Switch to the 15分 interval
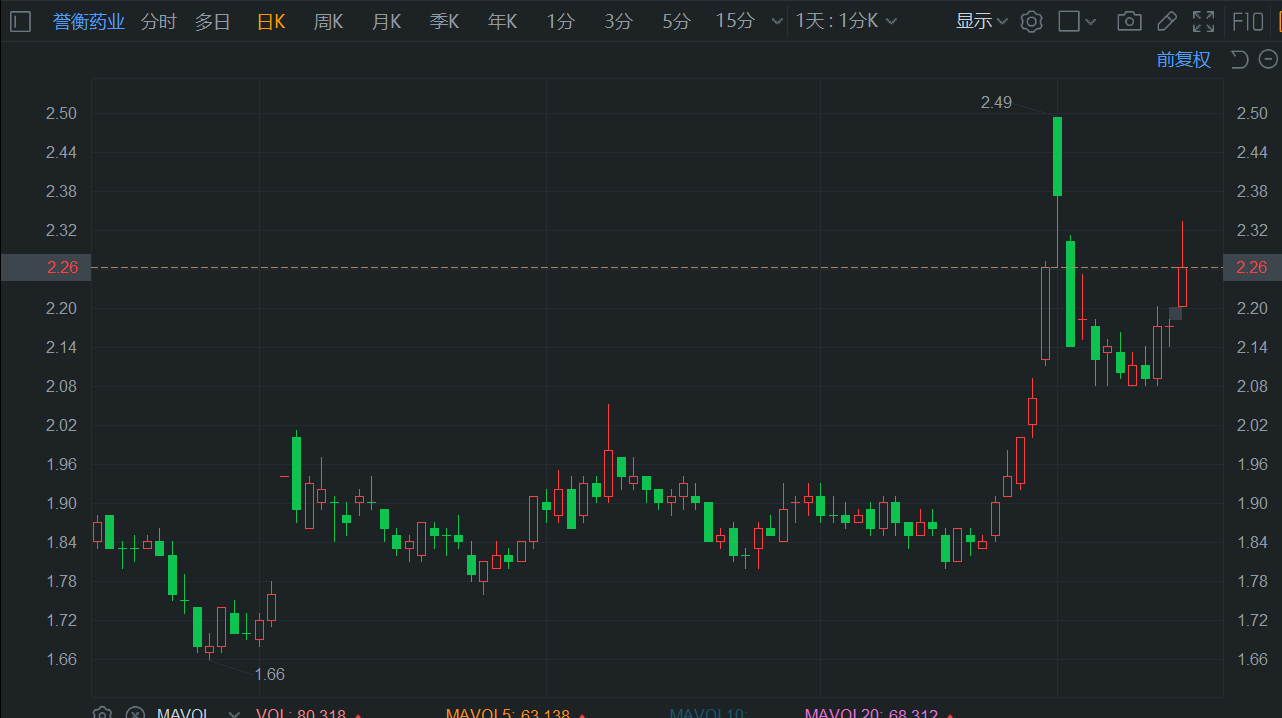 [735, 21]
